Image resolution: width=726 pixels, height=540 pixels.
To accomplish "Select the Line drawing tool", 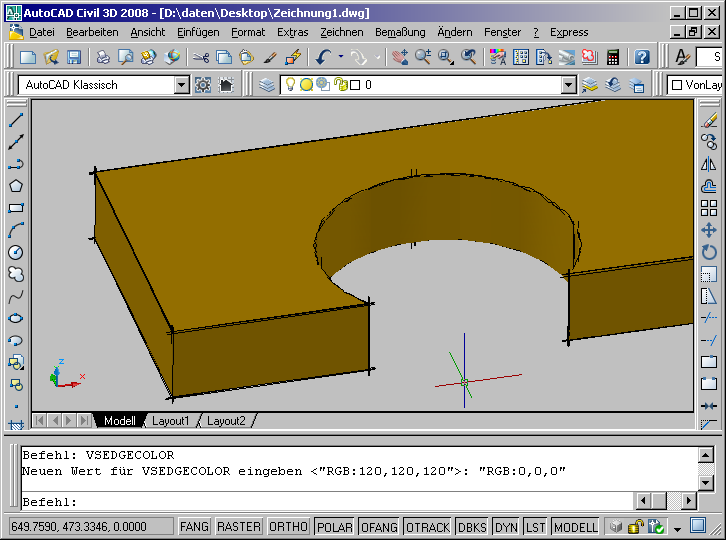I will point(15,120).
